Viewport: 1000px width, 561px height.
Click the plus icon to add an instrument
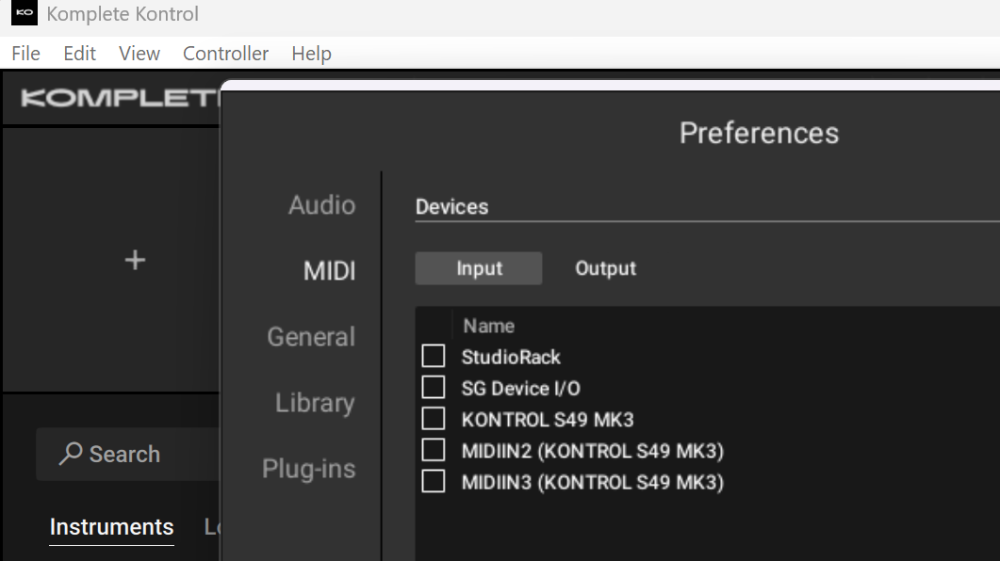tap(135, 259)
